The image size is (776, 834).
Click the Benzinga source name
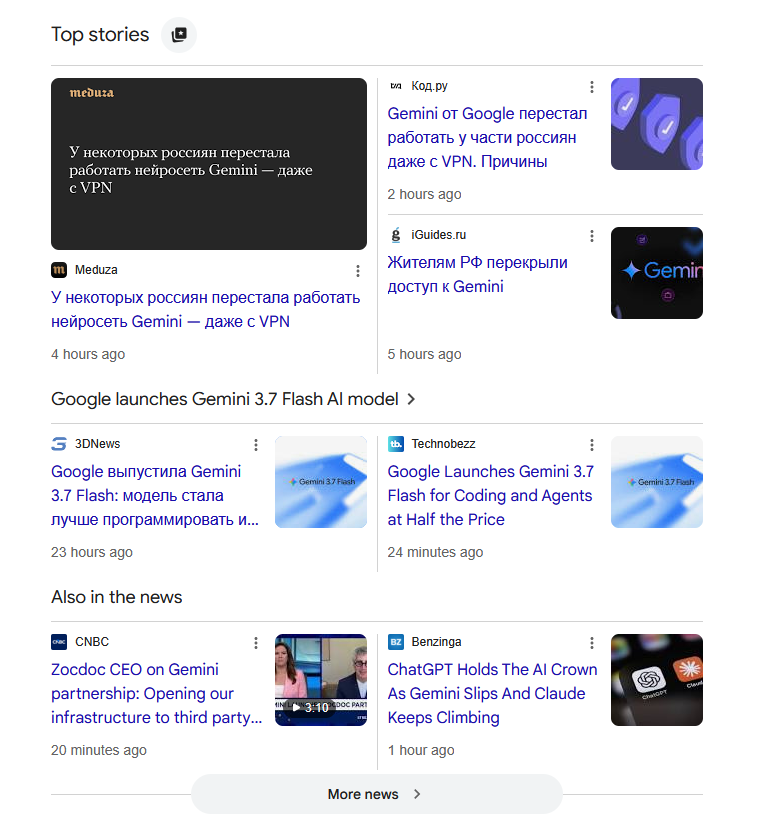click(x=437, y=642)
